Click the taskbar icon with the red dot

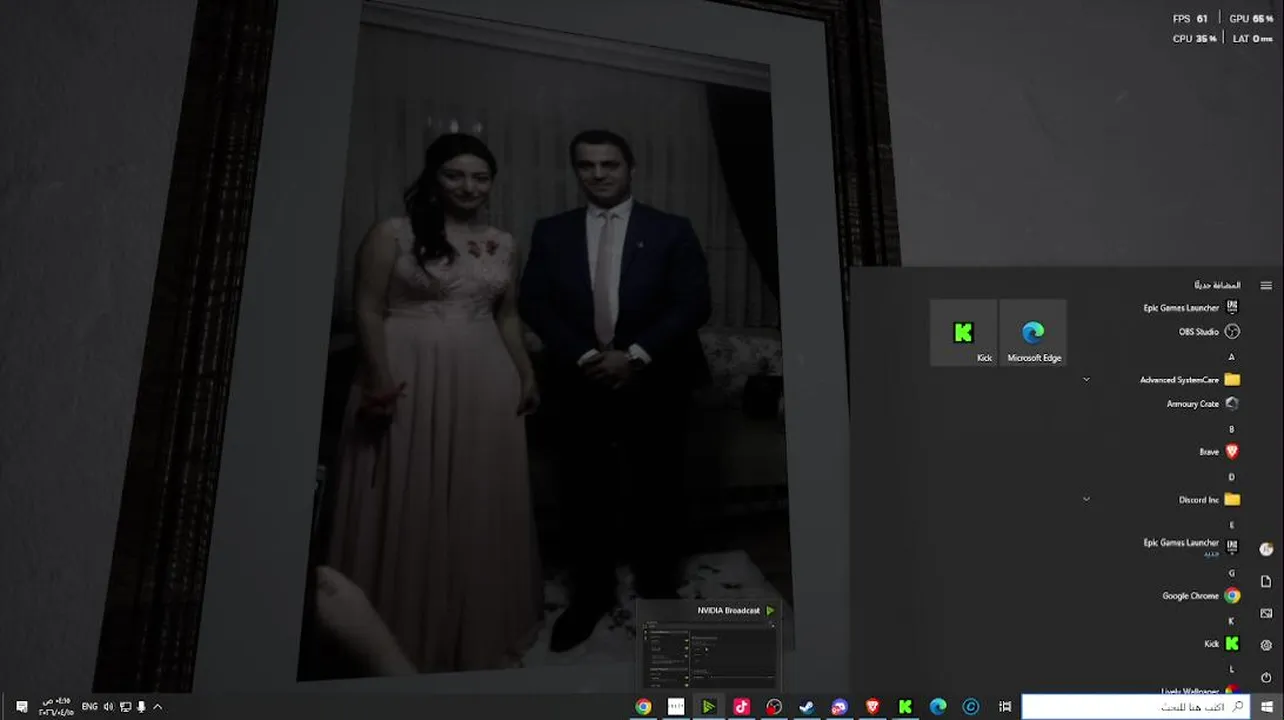tap(774, 707)
